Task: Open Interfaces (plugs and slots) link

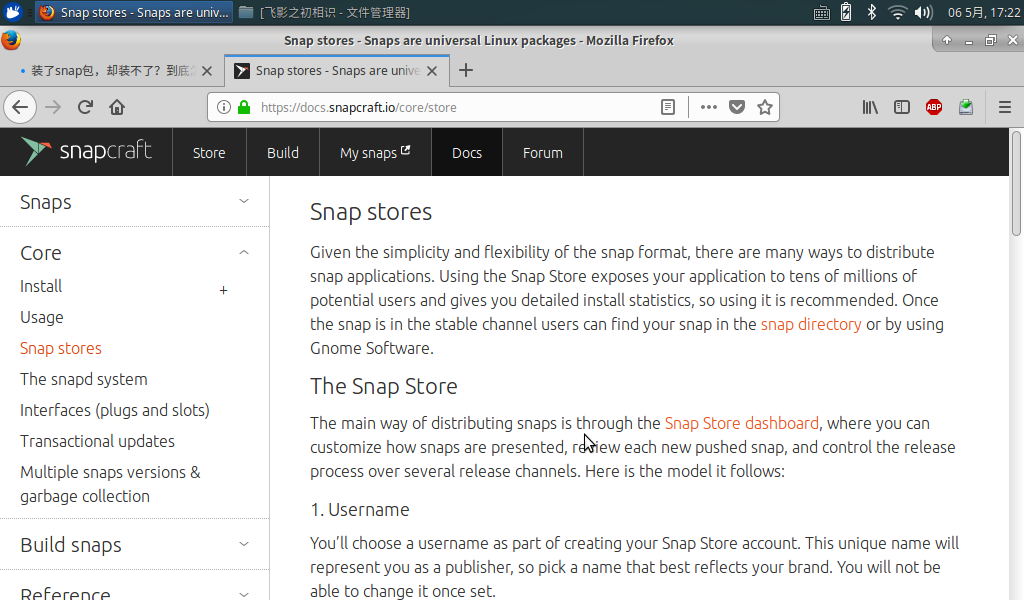Action: tap(115, 410)
